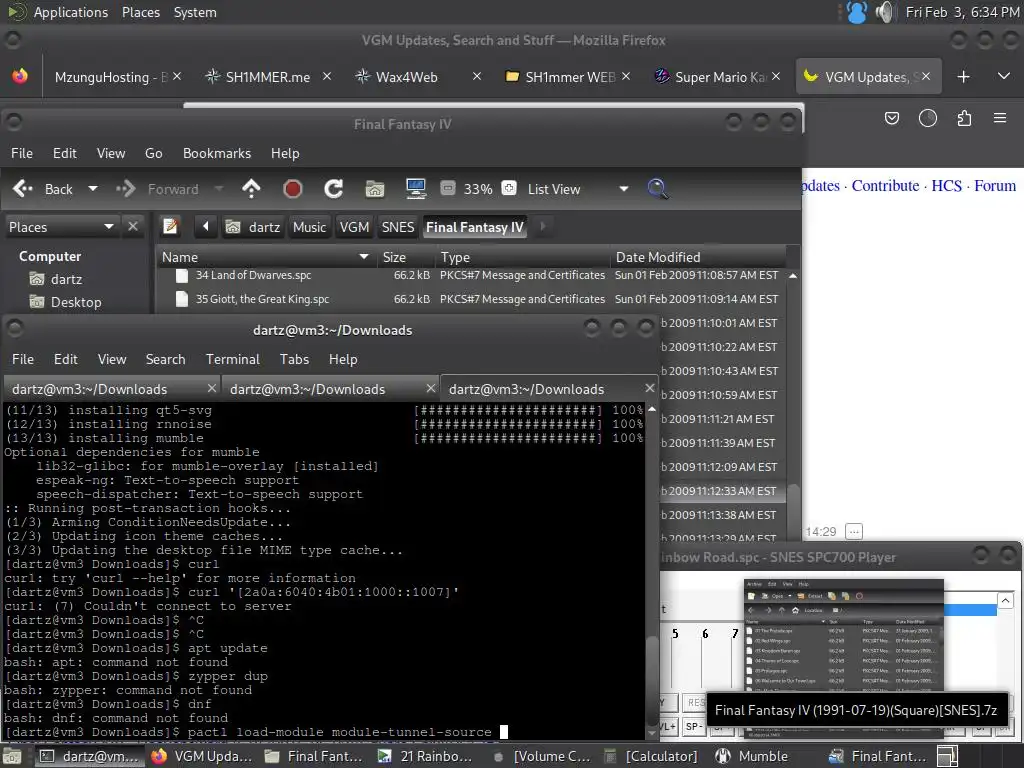Image resolution: width=1024 pixels, height=768 pixels.
Task: Open the Back history dropdown arrow
Action: tap(93, 189)
